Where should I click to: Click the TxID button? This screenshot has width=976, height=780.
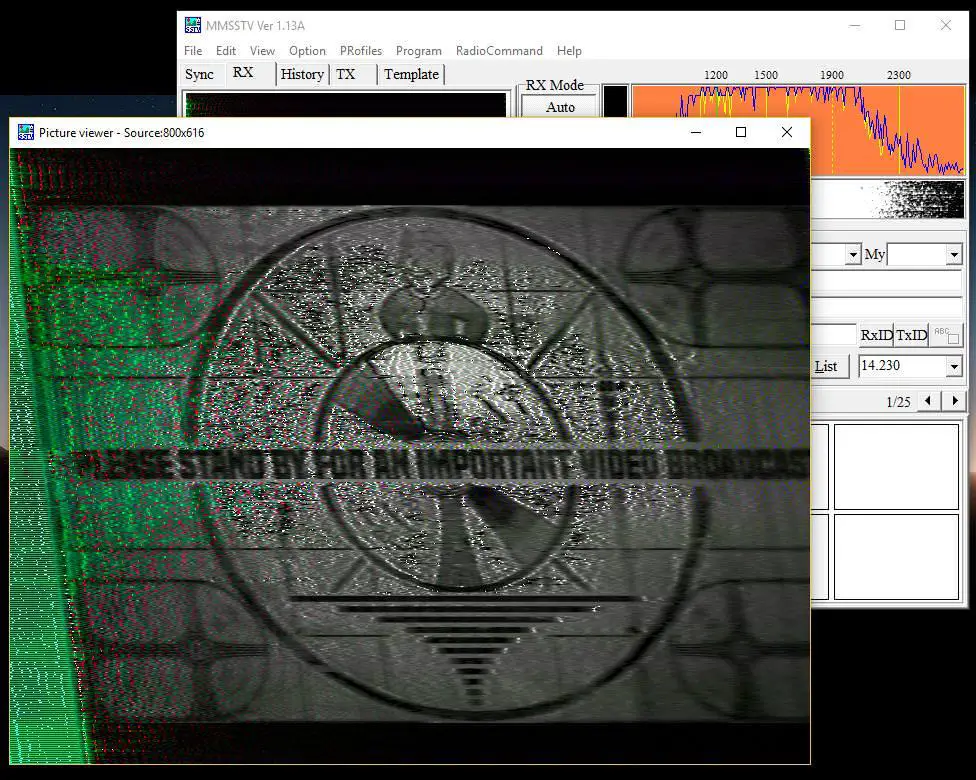(911, 335)
